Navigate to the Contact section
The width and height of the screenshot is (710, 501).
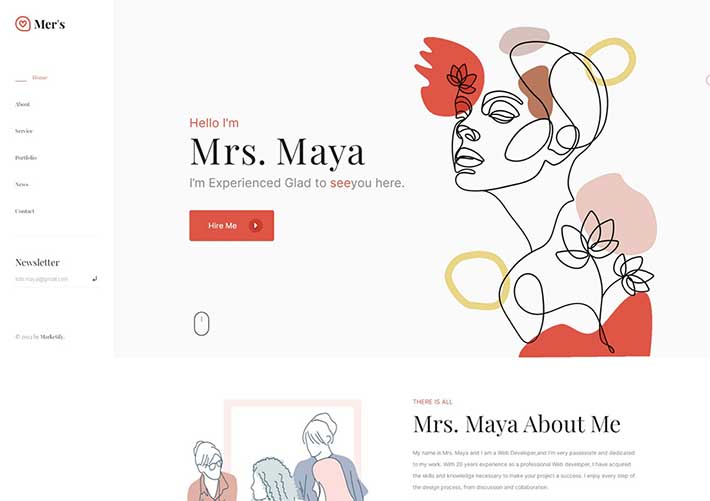pyautogui.click(x=24, y=211)
